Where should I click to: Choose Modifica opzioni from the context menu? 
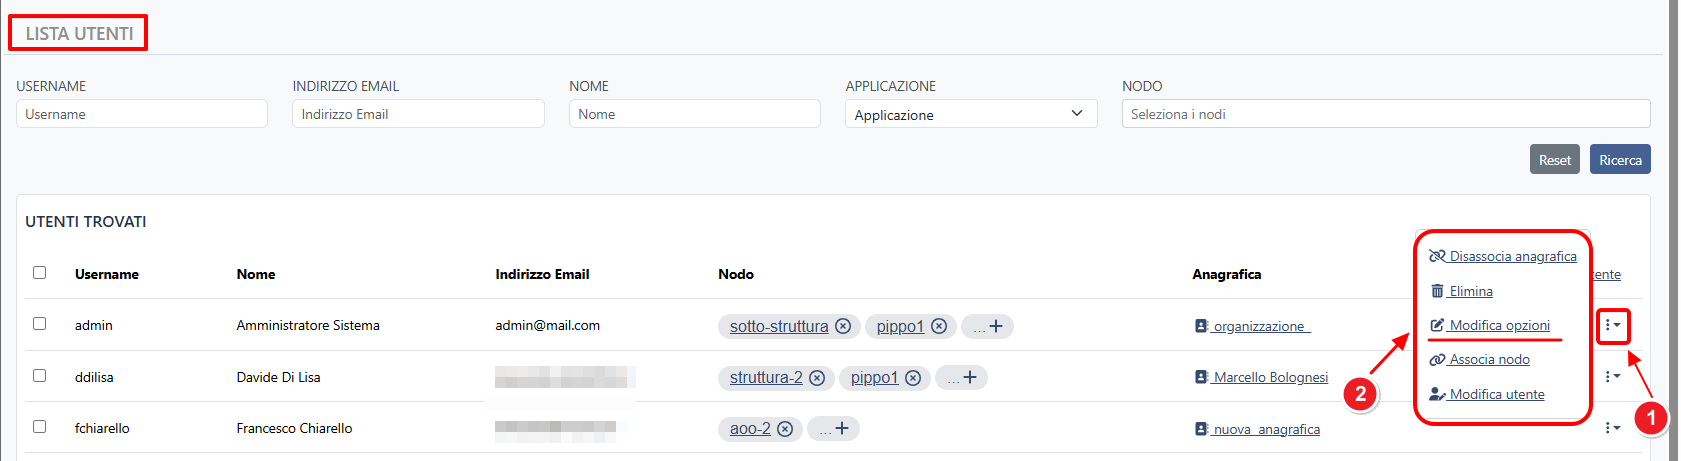point(1498,326)
